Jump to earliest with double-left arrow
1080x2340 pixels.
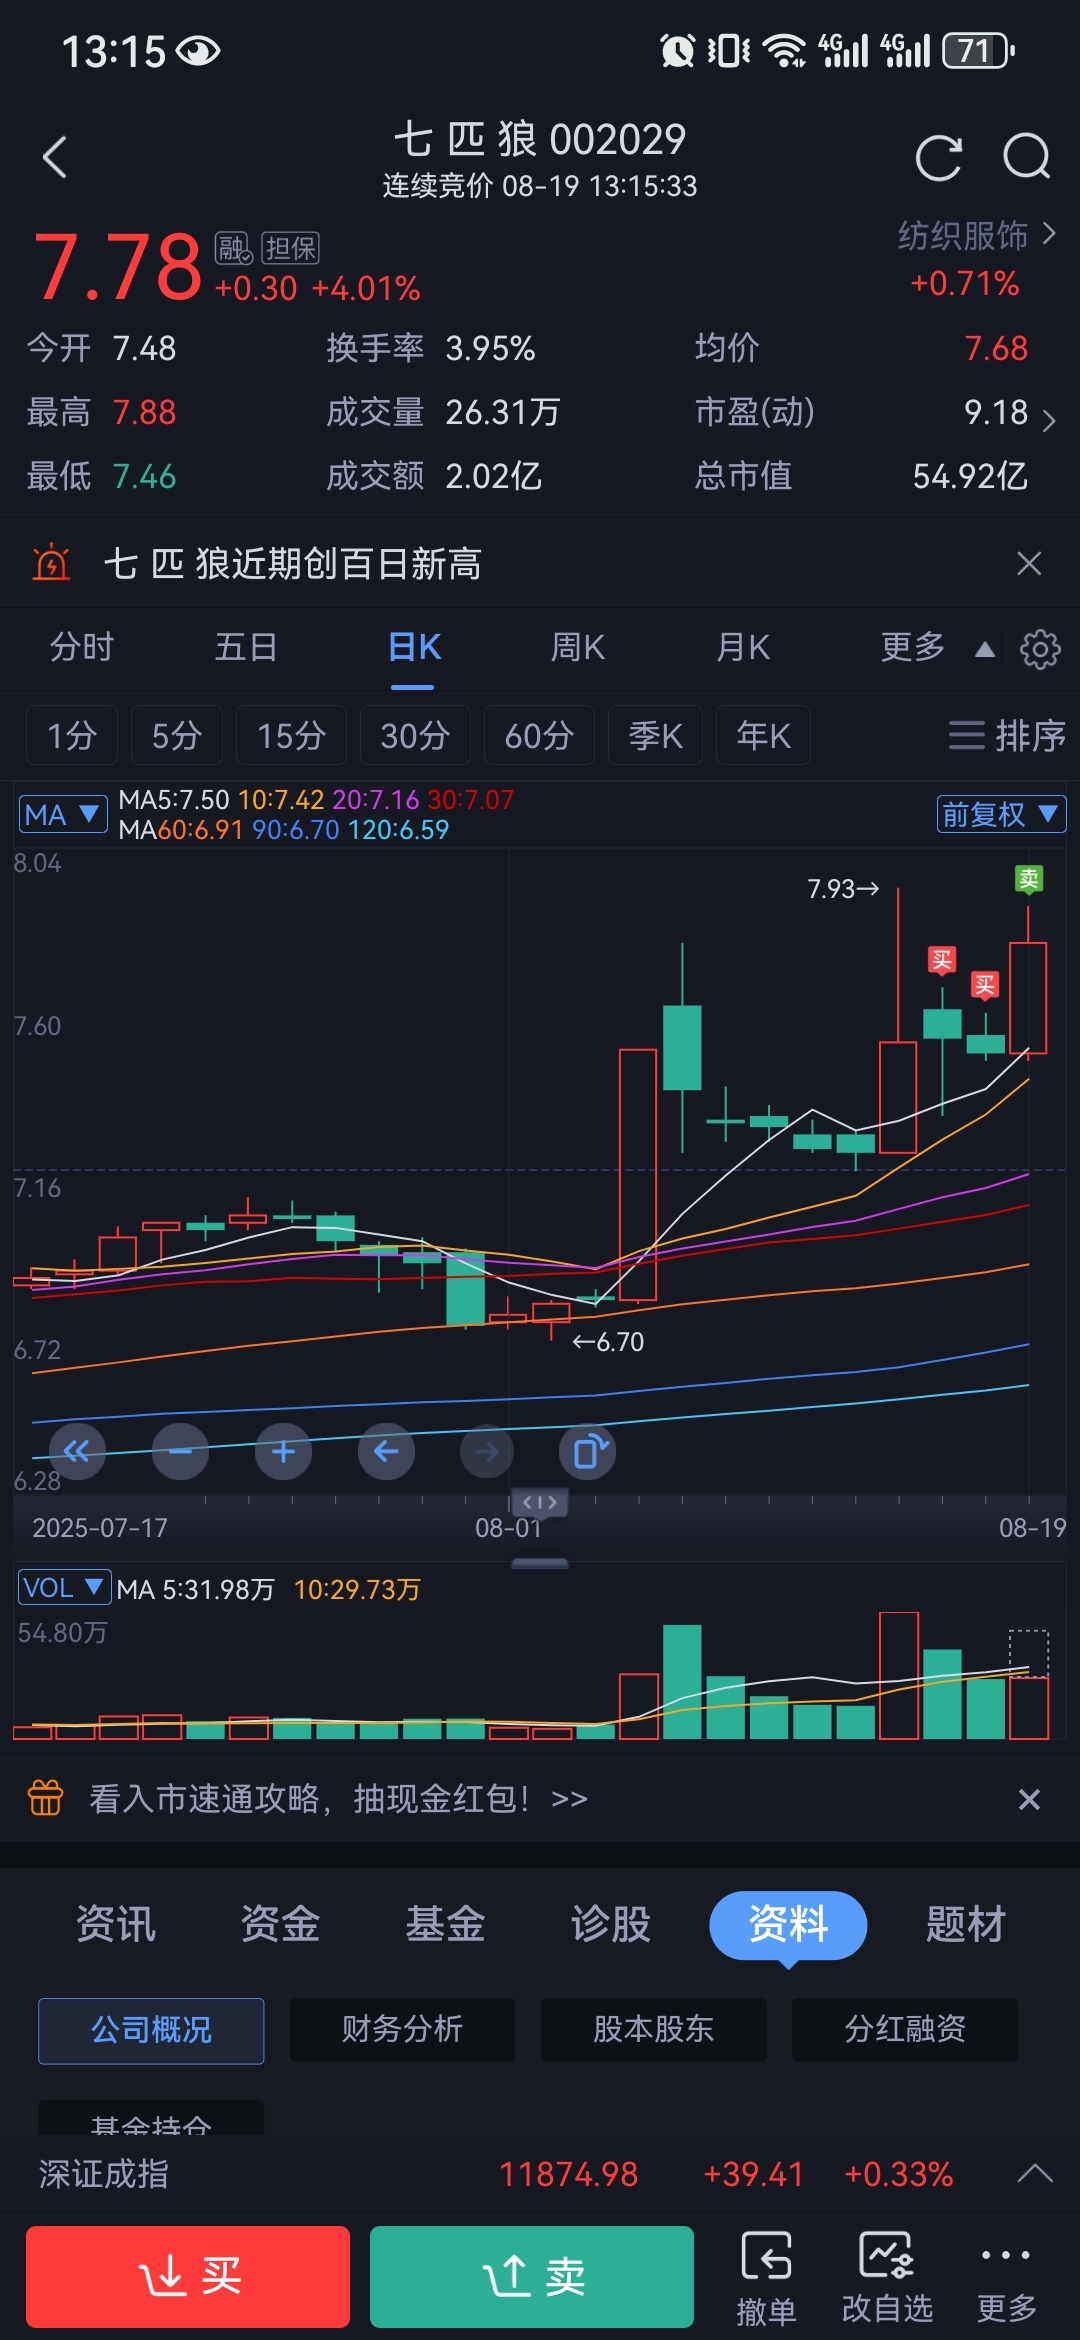[77, 1451]
